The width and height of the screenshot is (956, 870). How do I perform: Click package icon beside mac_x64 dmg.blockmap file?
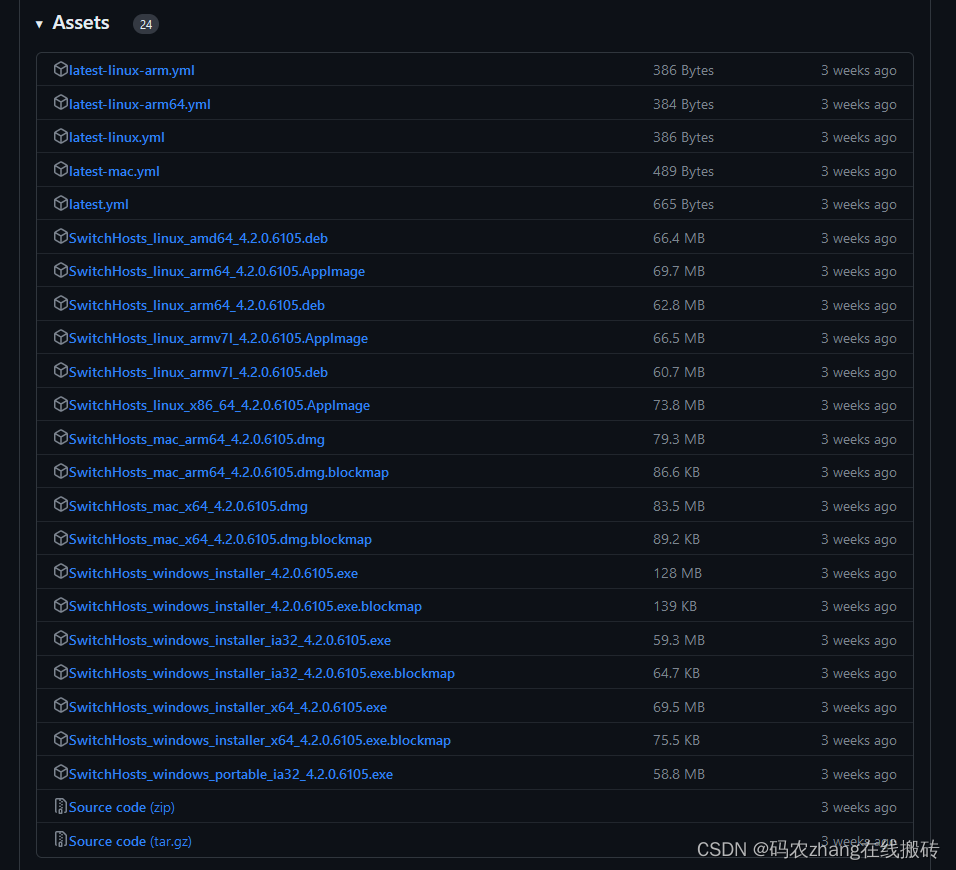click(x=60, y=539)
